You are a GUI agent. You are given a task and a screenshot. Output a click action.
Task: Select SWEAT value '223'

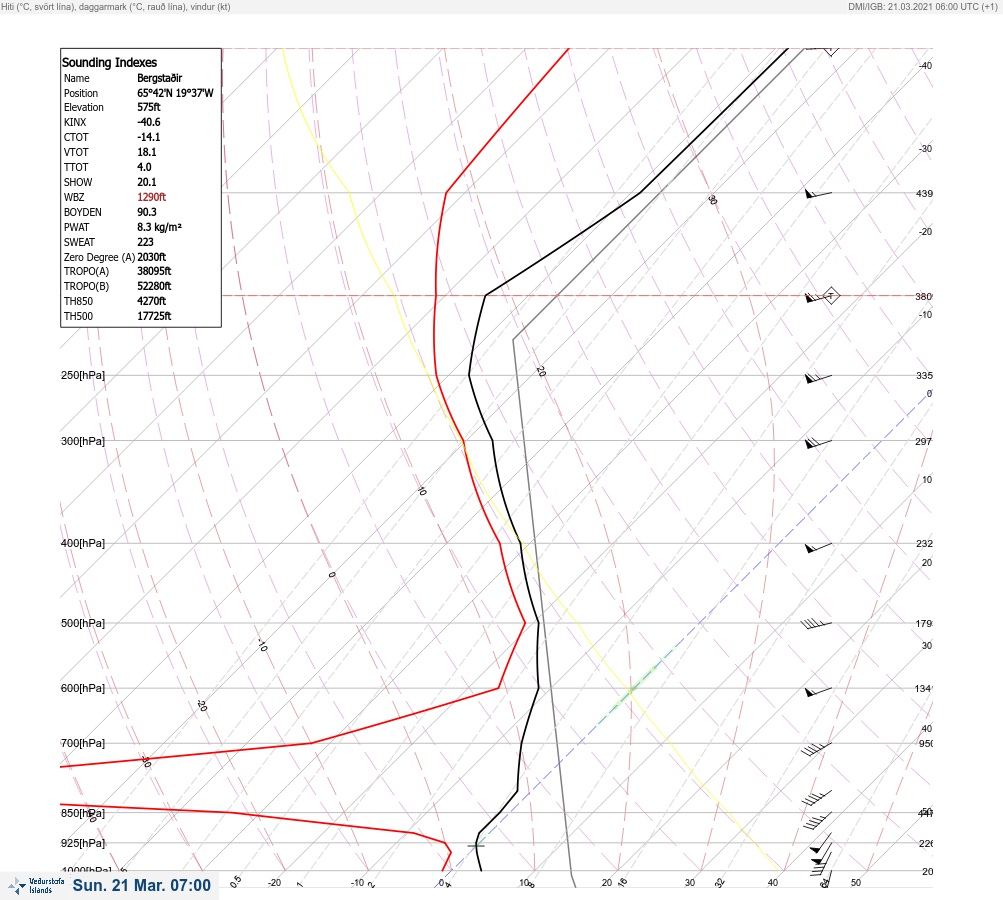145,242
